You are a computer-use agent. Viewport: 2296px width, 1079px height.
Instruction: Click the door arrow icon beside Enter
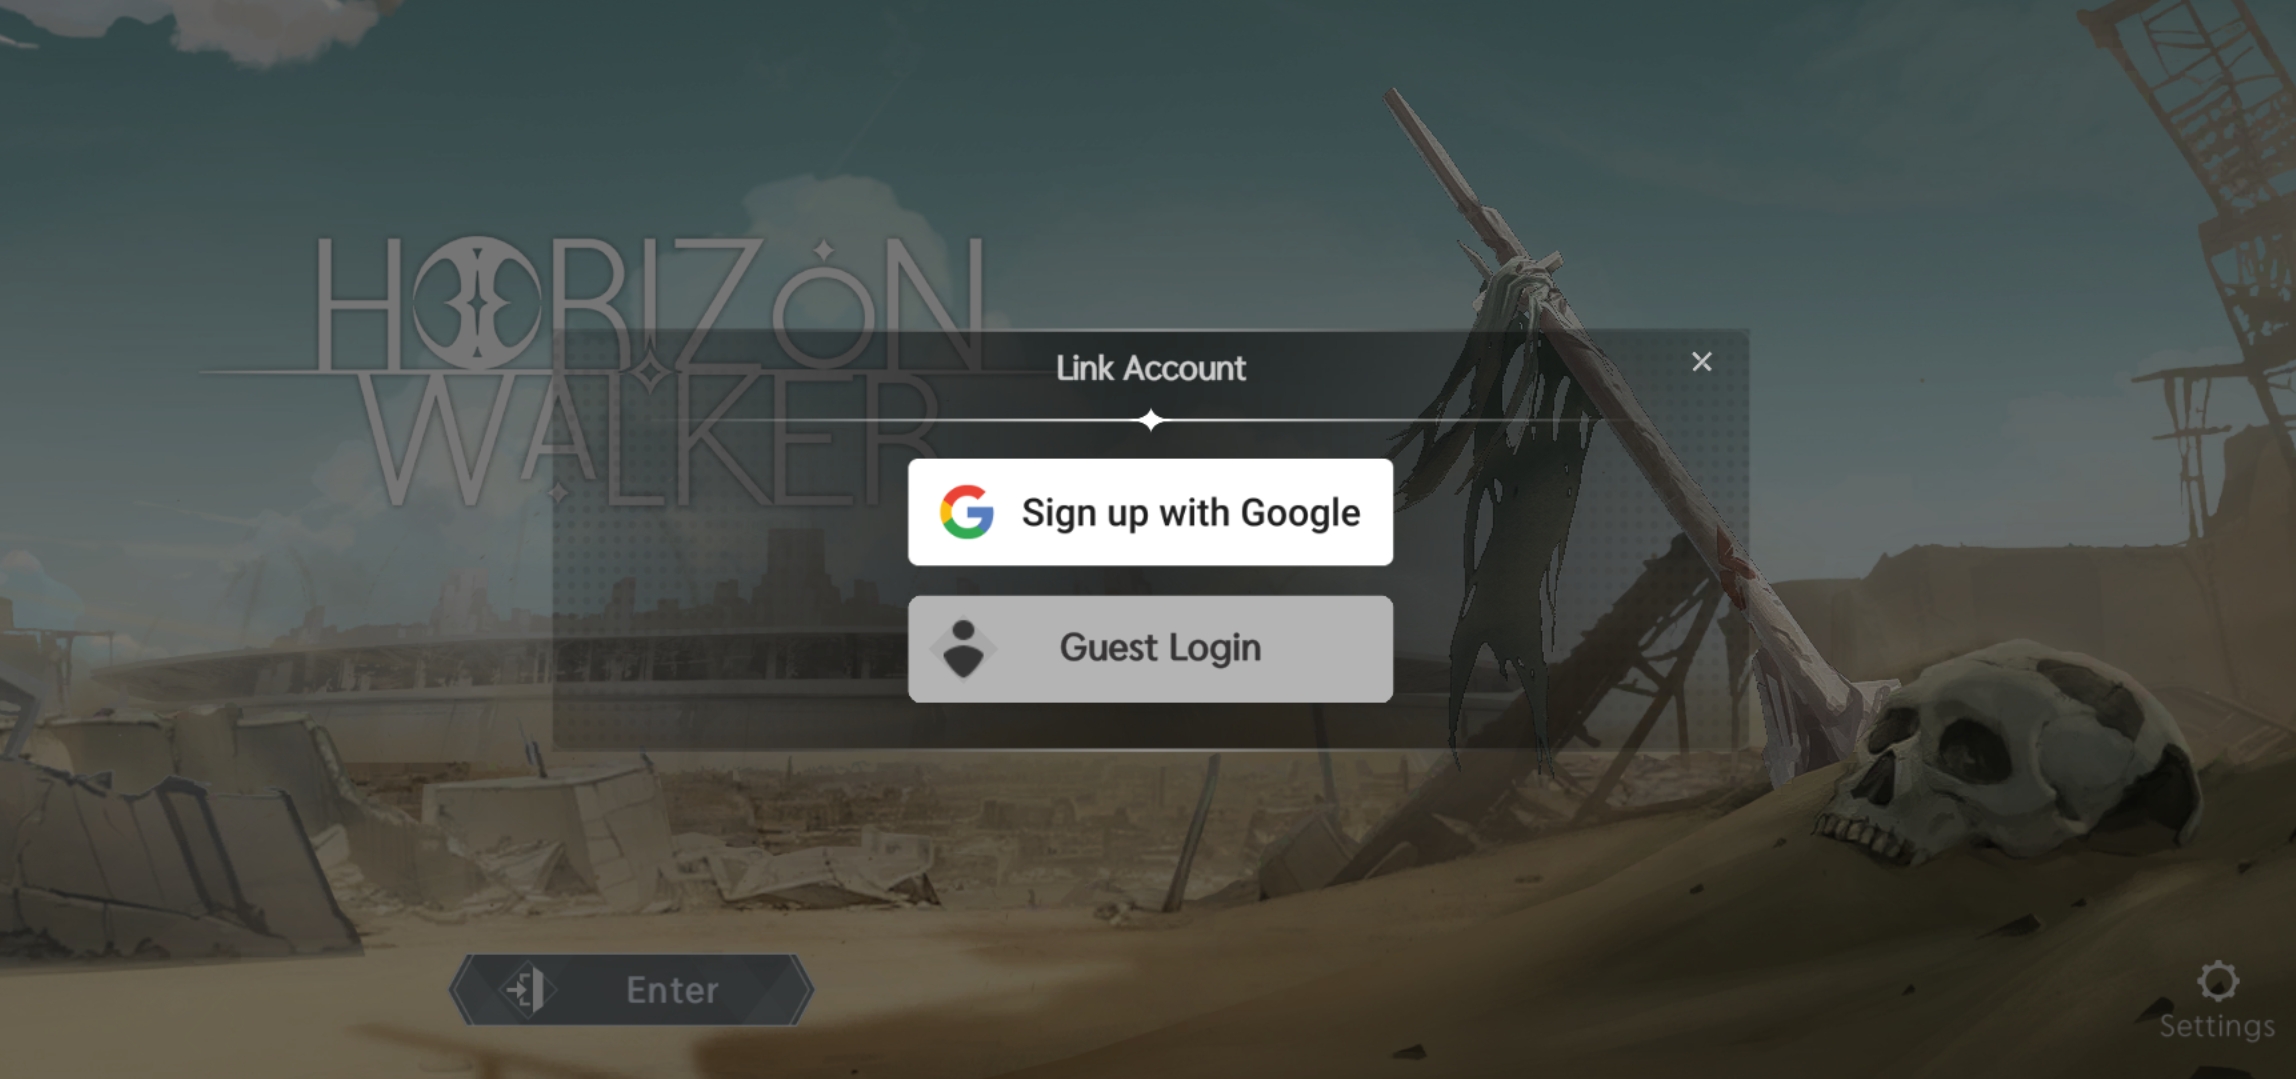[x=527, y=990]
